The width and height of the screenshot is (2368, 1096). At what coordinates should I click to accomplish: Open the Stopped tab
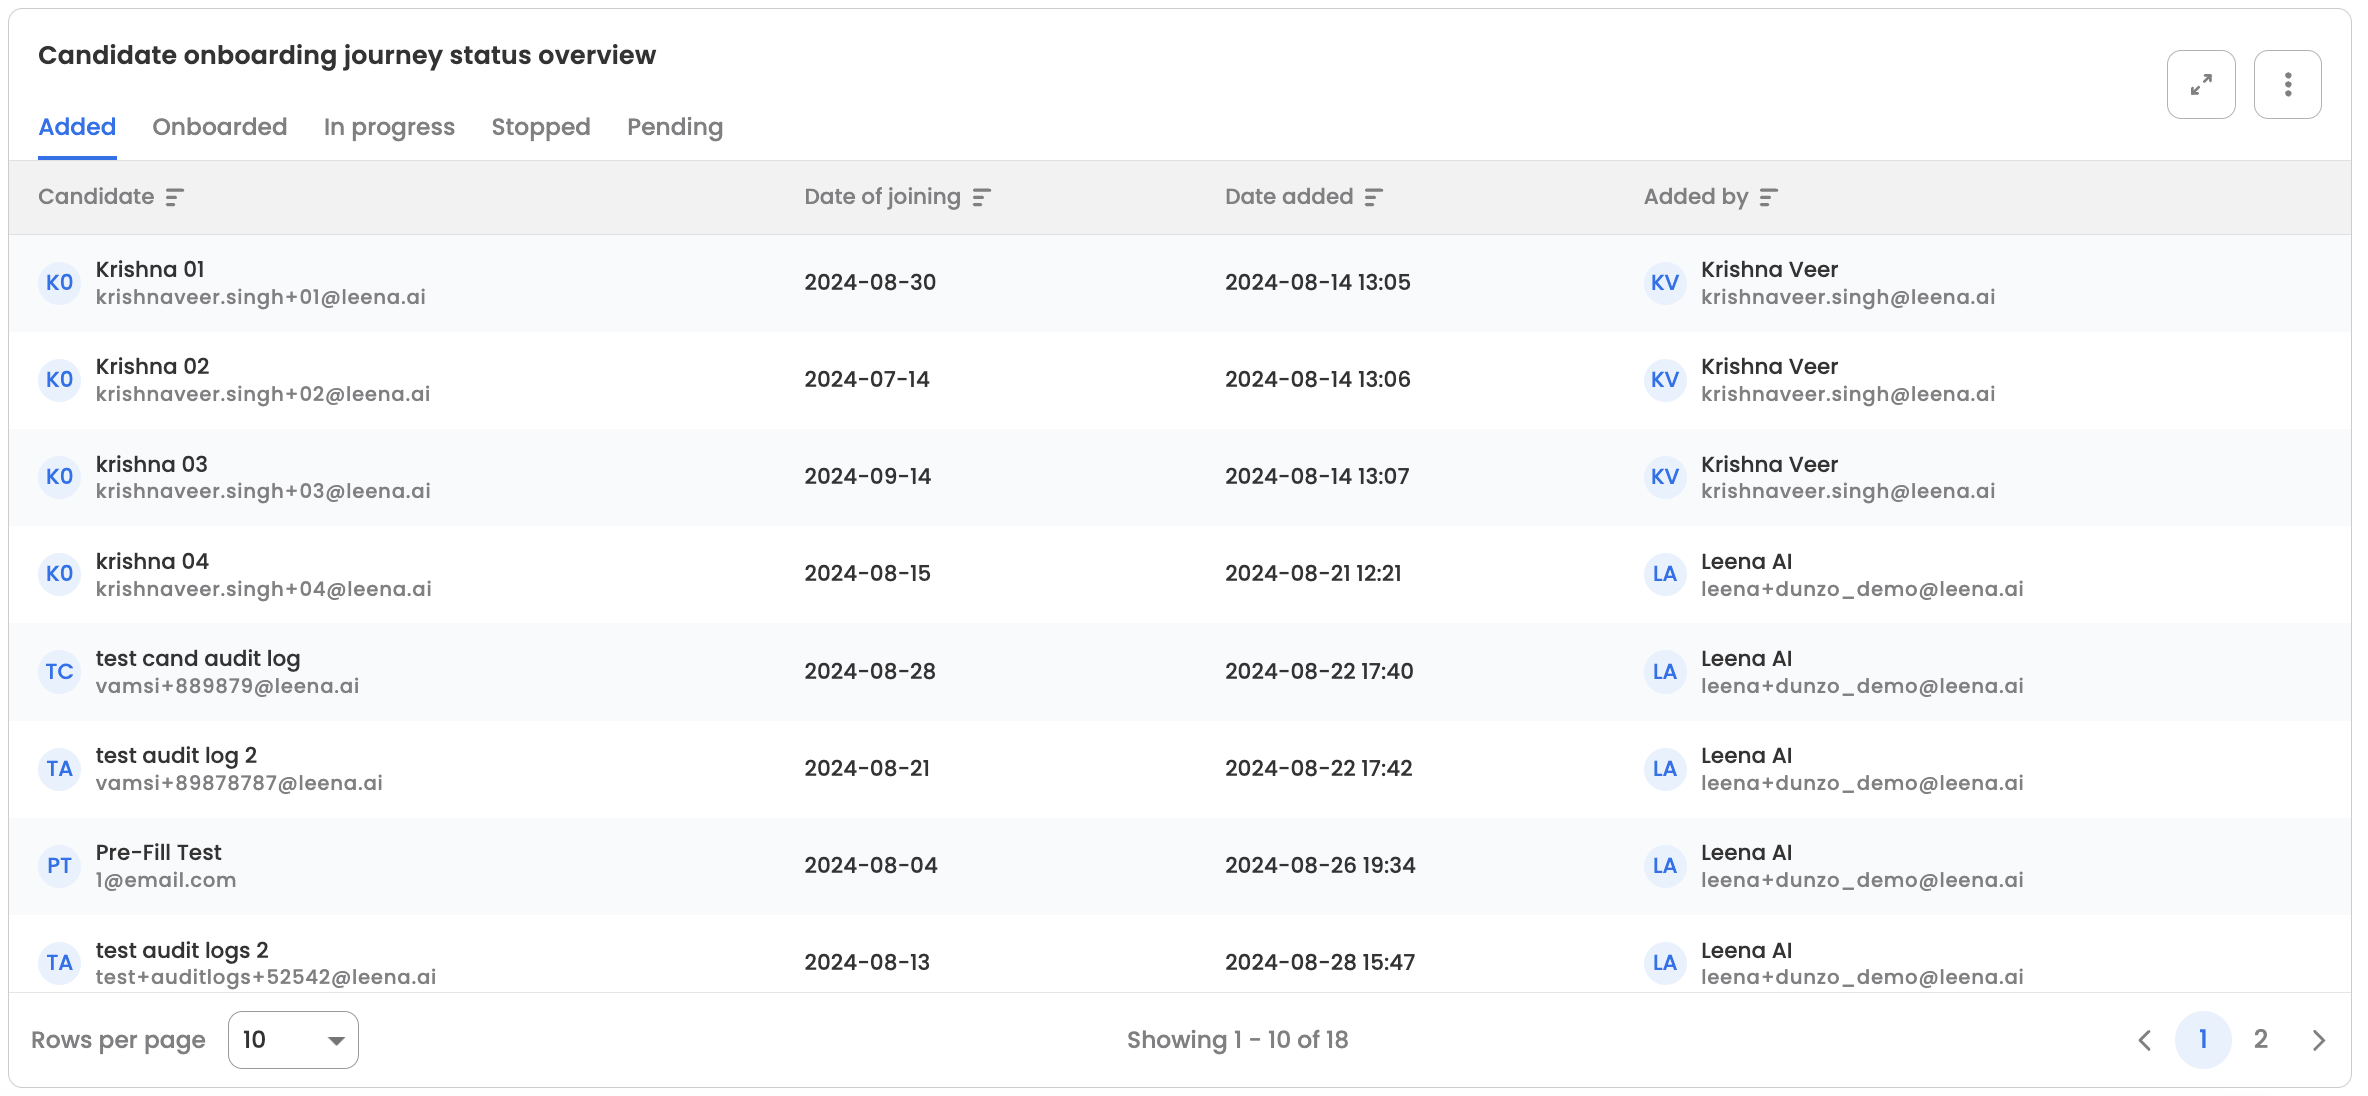[540, 127]
